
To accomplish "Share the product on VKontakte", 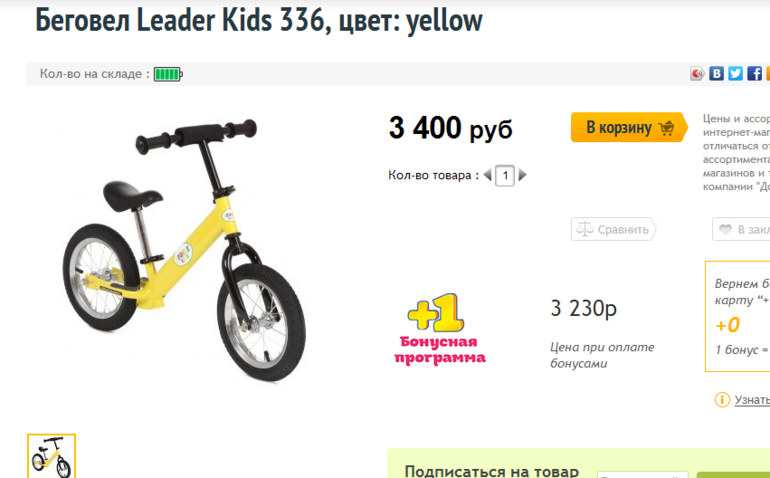I will [716, 74].
